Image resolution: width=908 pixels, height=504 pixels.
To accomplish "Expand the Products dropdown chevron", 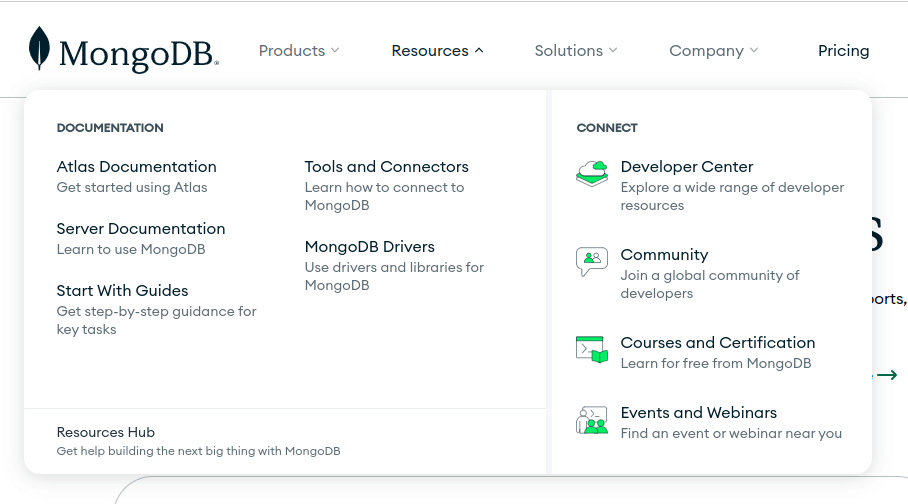I will pyautogui.click(x=335, y=50).
